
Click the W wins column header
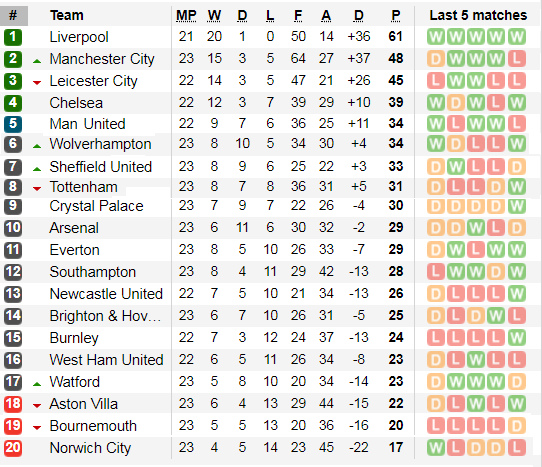pyautogui.click(x=214, y=16)
